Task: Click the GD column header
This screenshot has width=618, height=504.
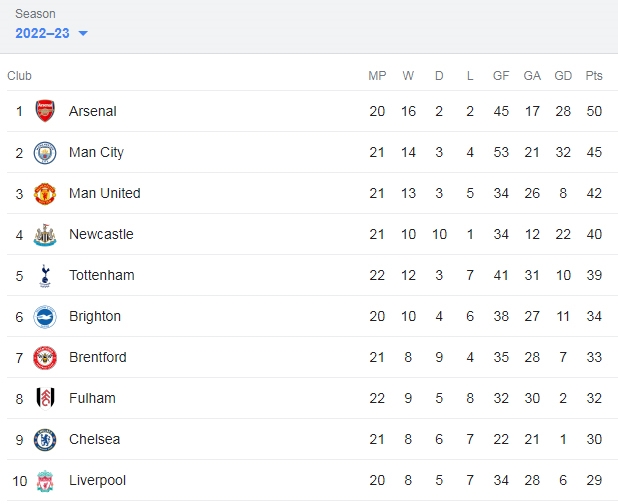Action: (563, 75)
